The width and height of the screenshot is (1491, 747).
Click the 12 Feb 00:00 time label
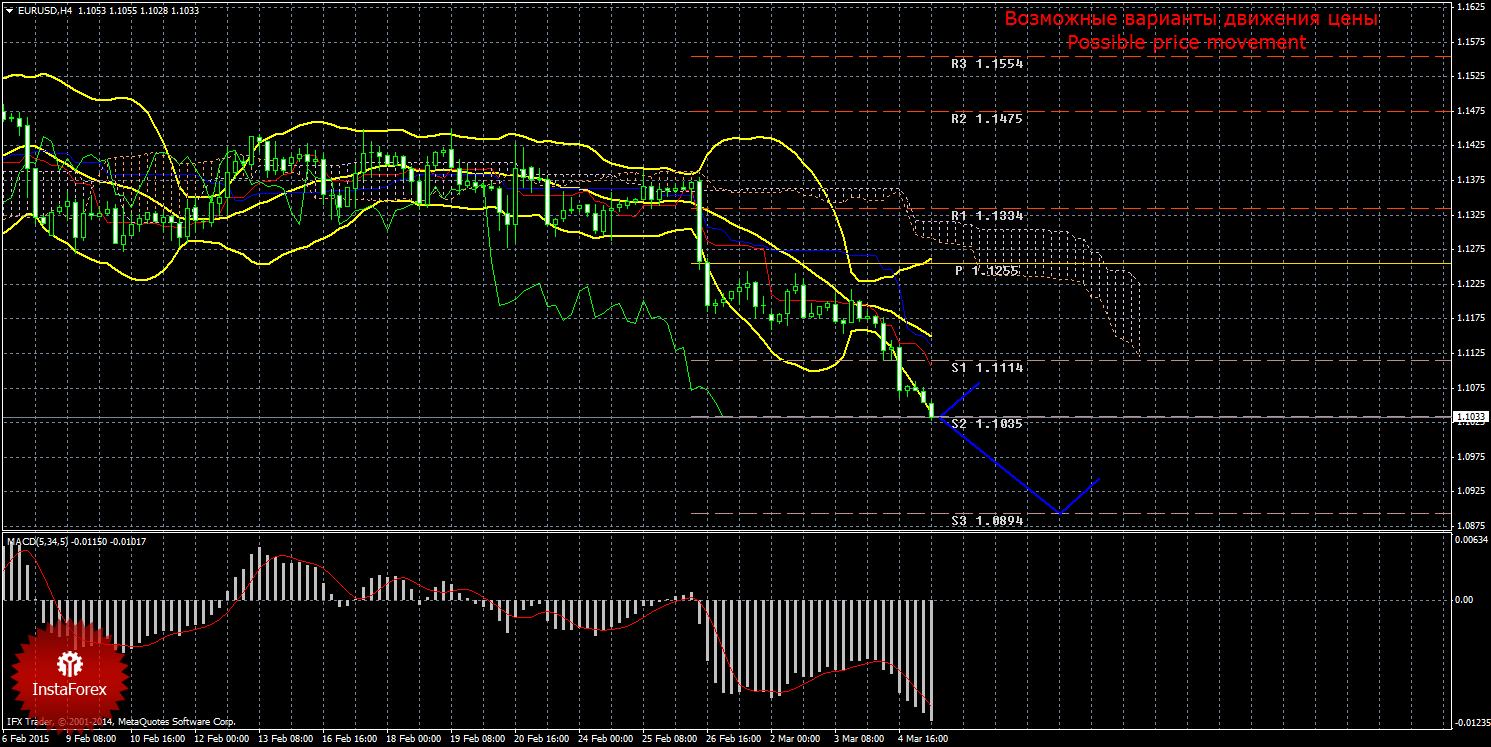tap(221, 740)
